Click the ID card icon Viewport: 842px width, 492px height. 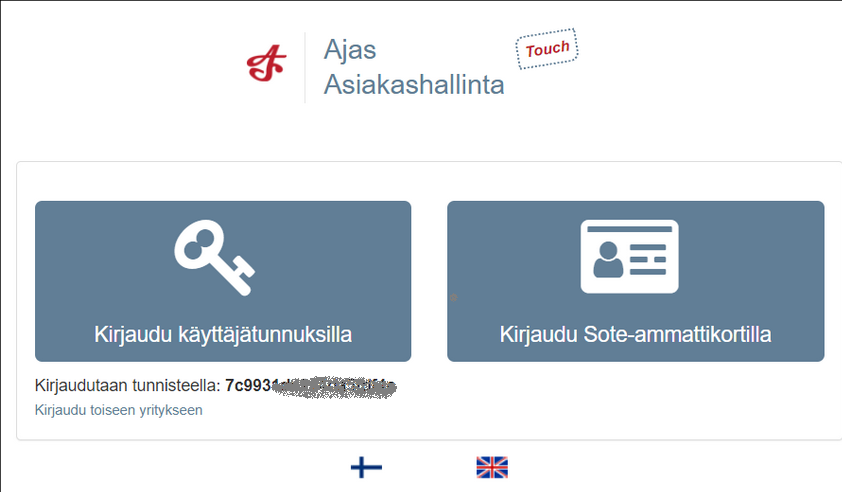[629, 256]
